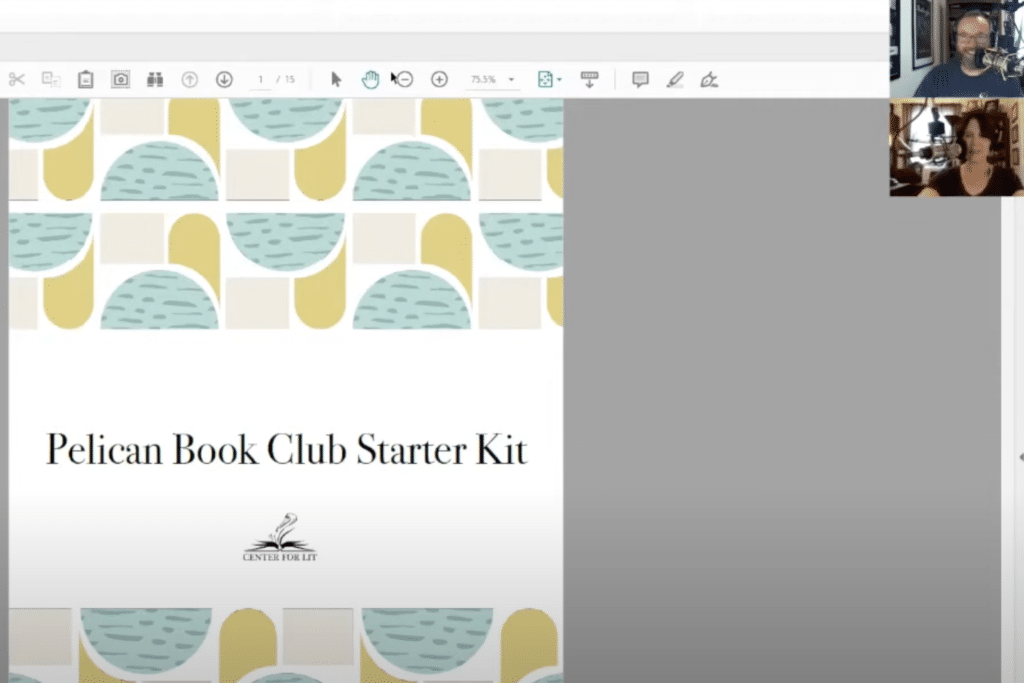Select the Highlighter tool
The height and width of the screenshot is (683, 1024).
[673, 79]
